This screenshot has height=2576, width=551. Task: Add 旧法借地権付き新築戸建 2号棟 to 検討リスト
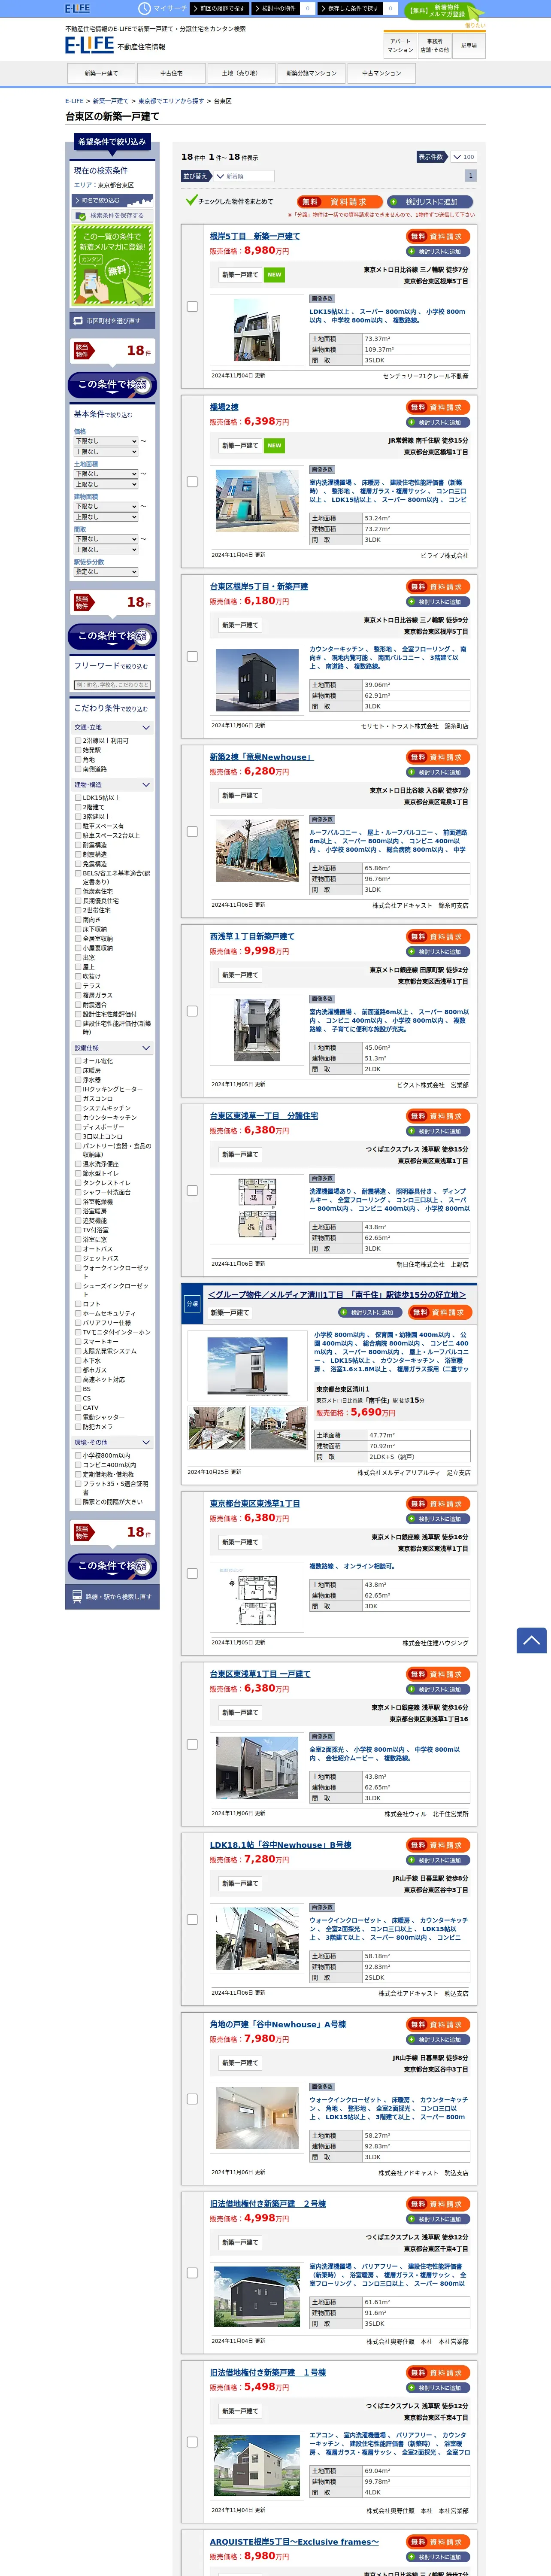click(439, 2219)
